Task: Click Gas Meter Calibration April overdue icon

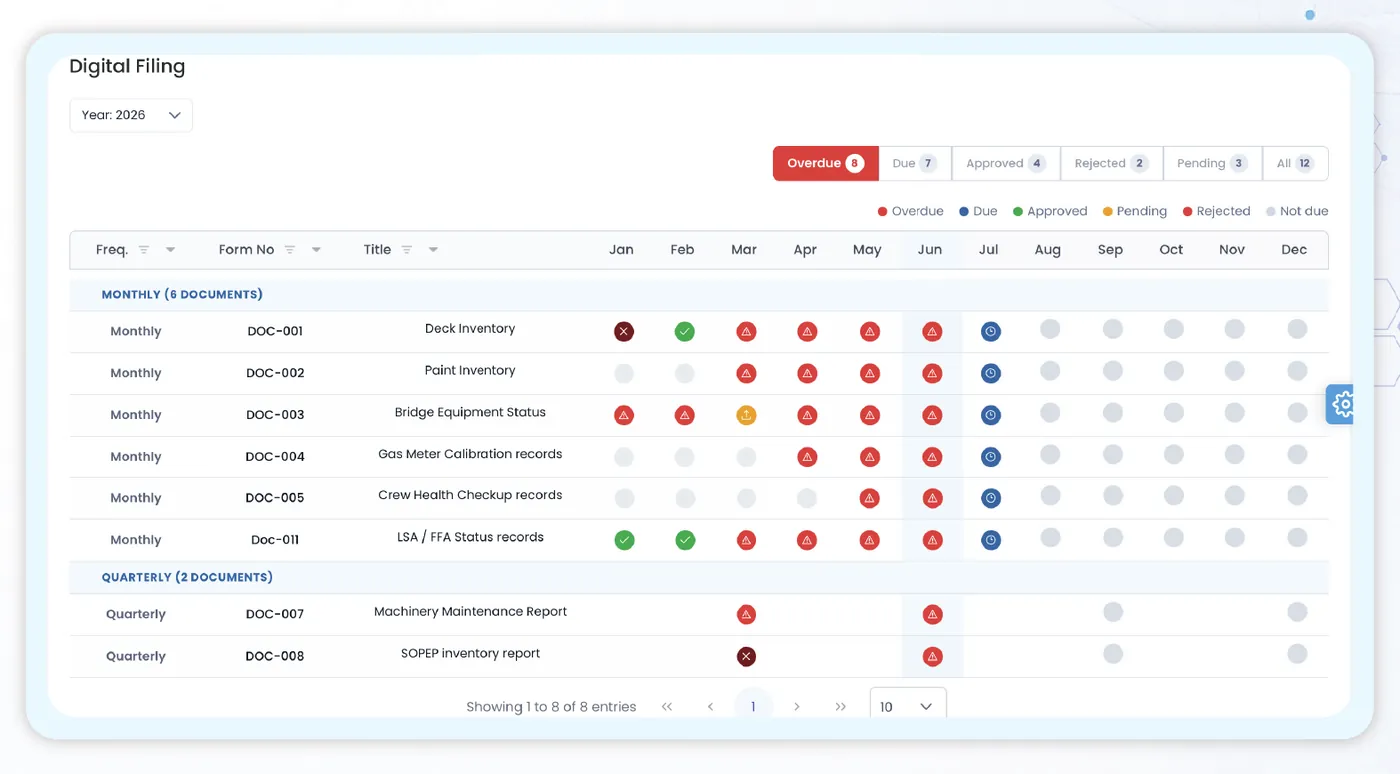Action: click(807, 457)
